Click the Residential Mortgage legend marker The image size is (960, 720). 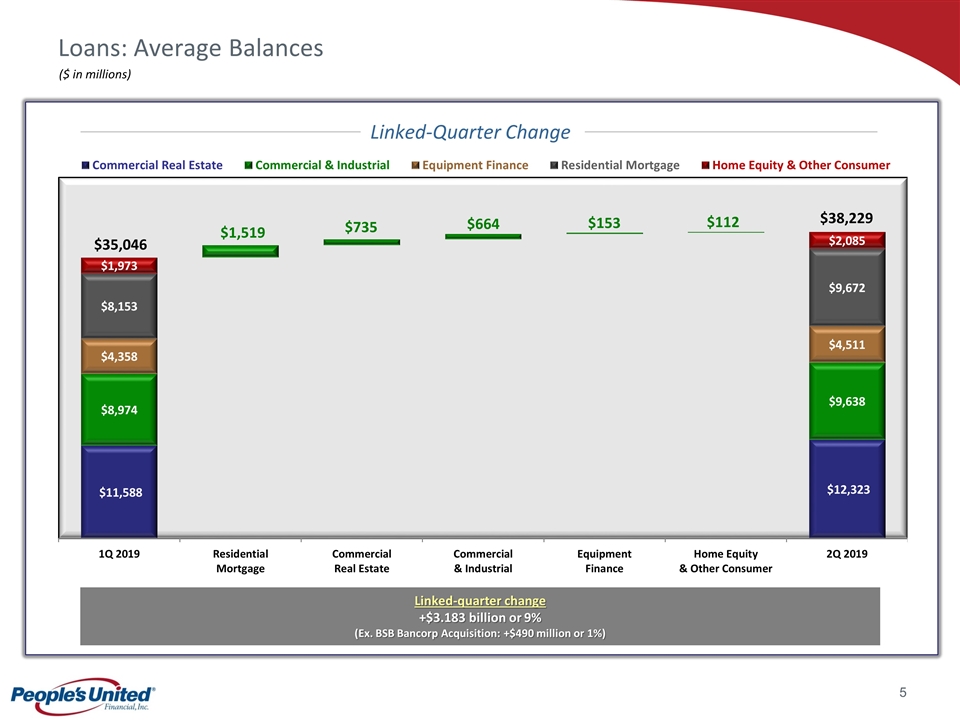[x=554, y=166]
